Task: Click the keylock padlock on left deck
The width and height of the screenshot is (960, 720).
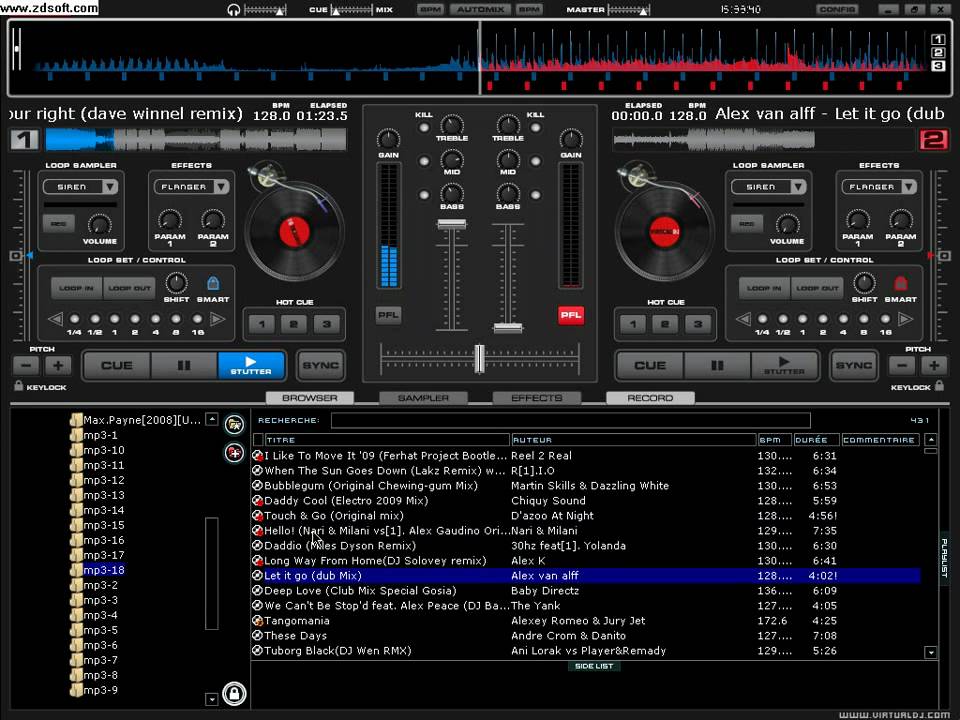Action: (19, 386)
